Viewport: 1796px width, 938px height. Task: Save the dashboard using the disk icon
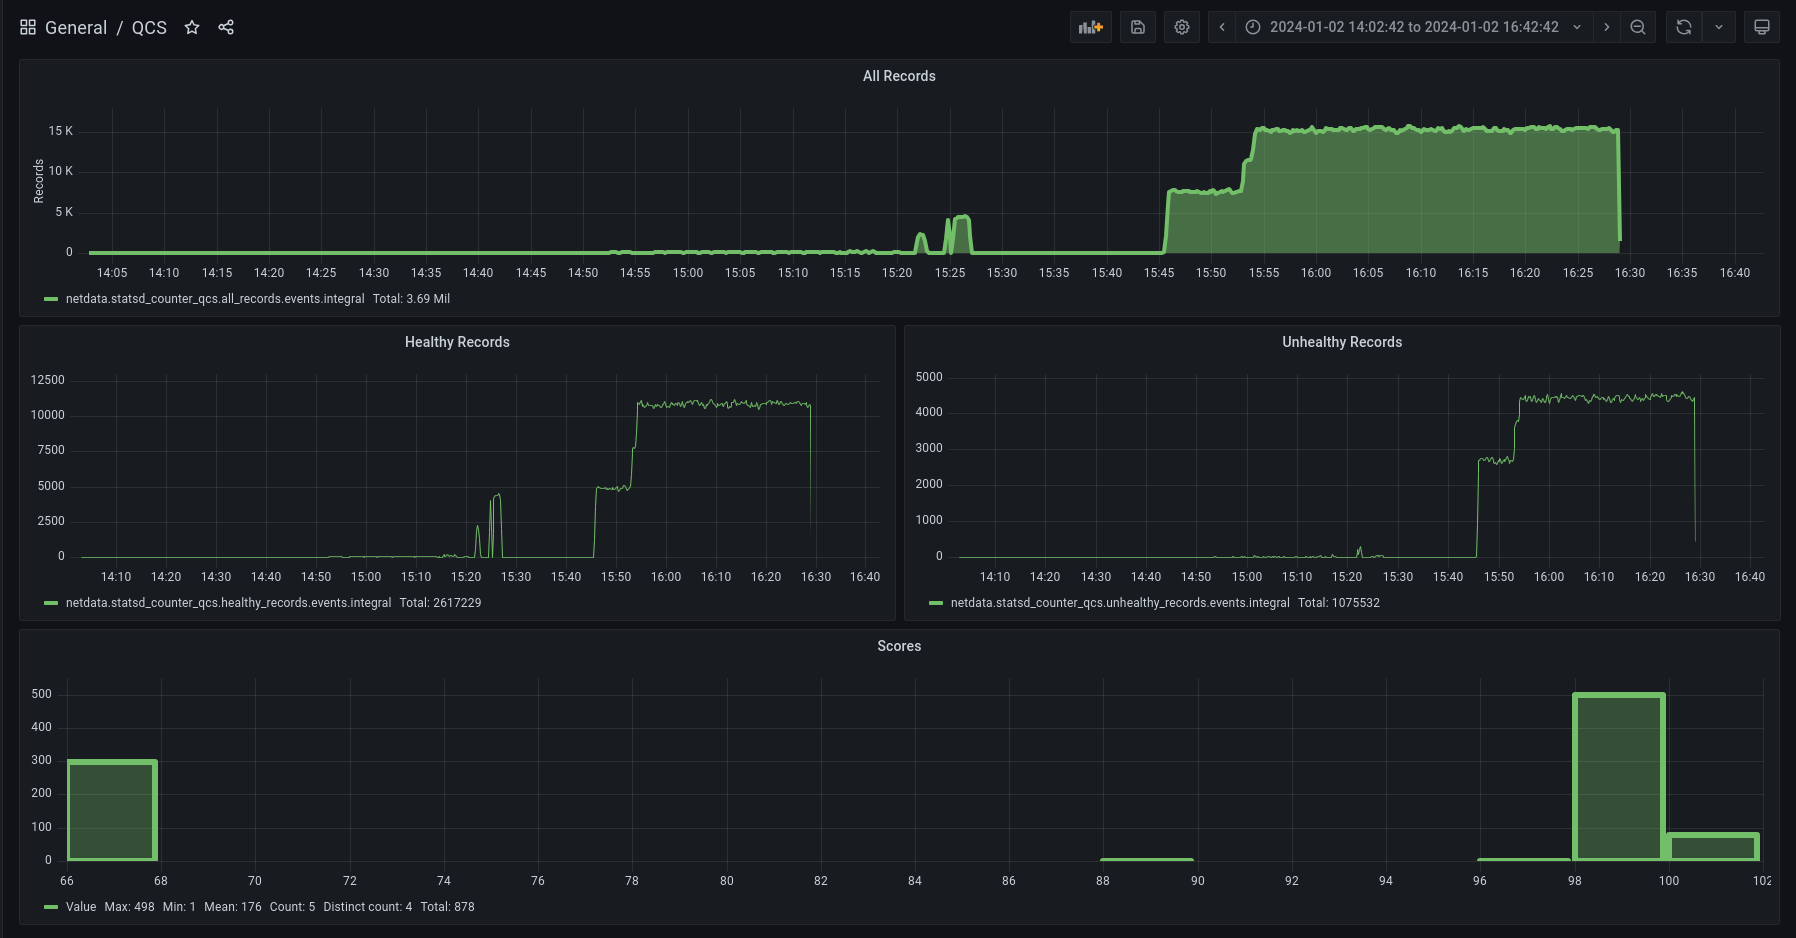(x=1138, y=27)
